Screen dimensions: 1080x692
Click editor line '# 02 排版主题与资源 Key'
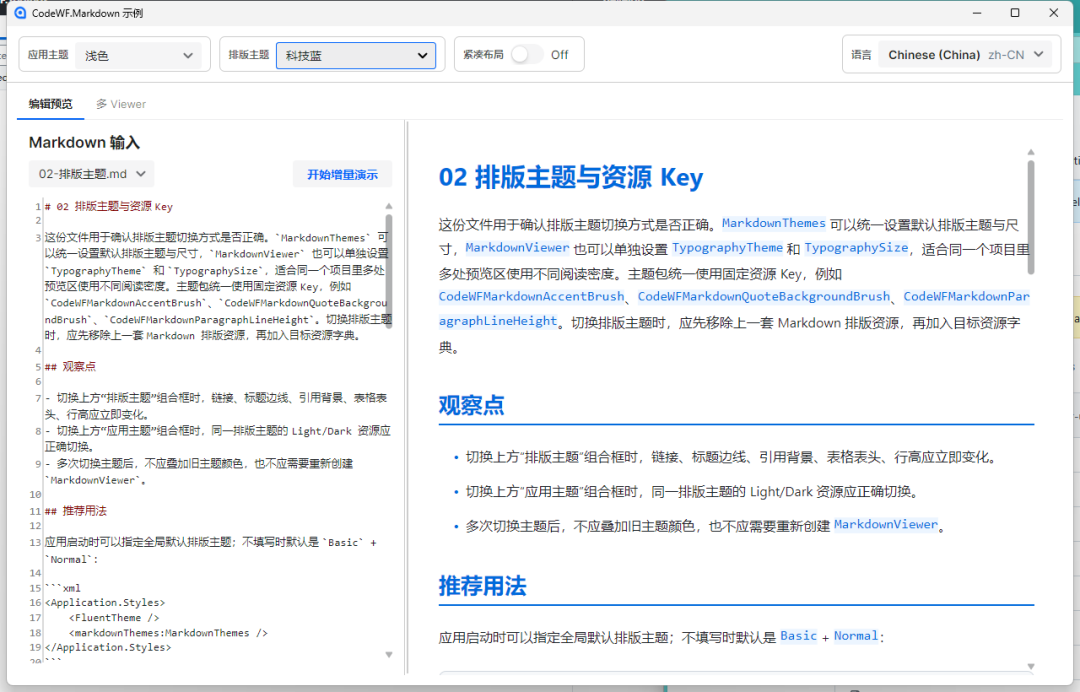click(109, 207)
